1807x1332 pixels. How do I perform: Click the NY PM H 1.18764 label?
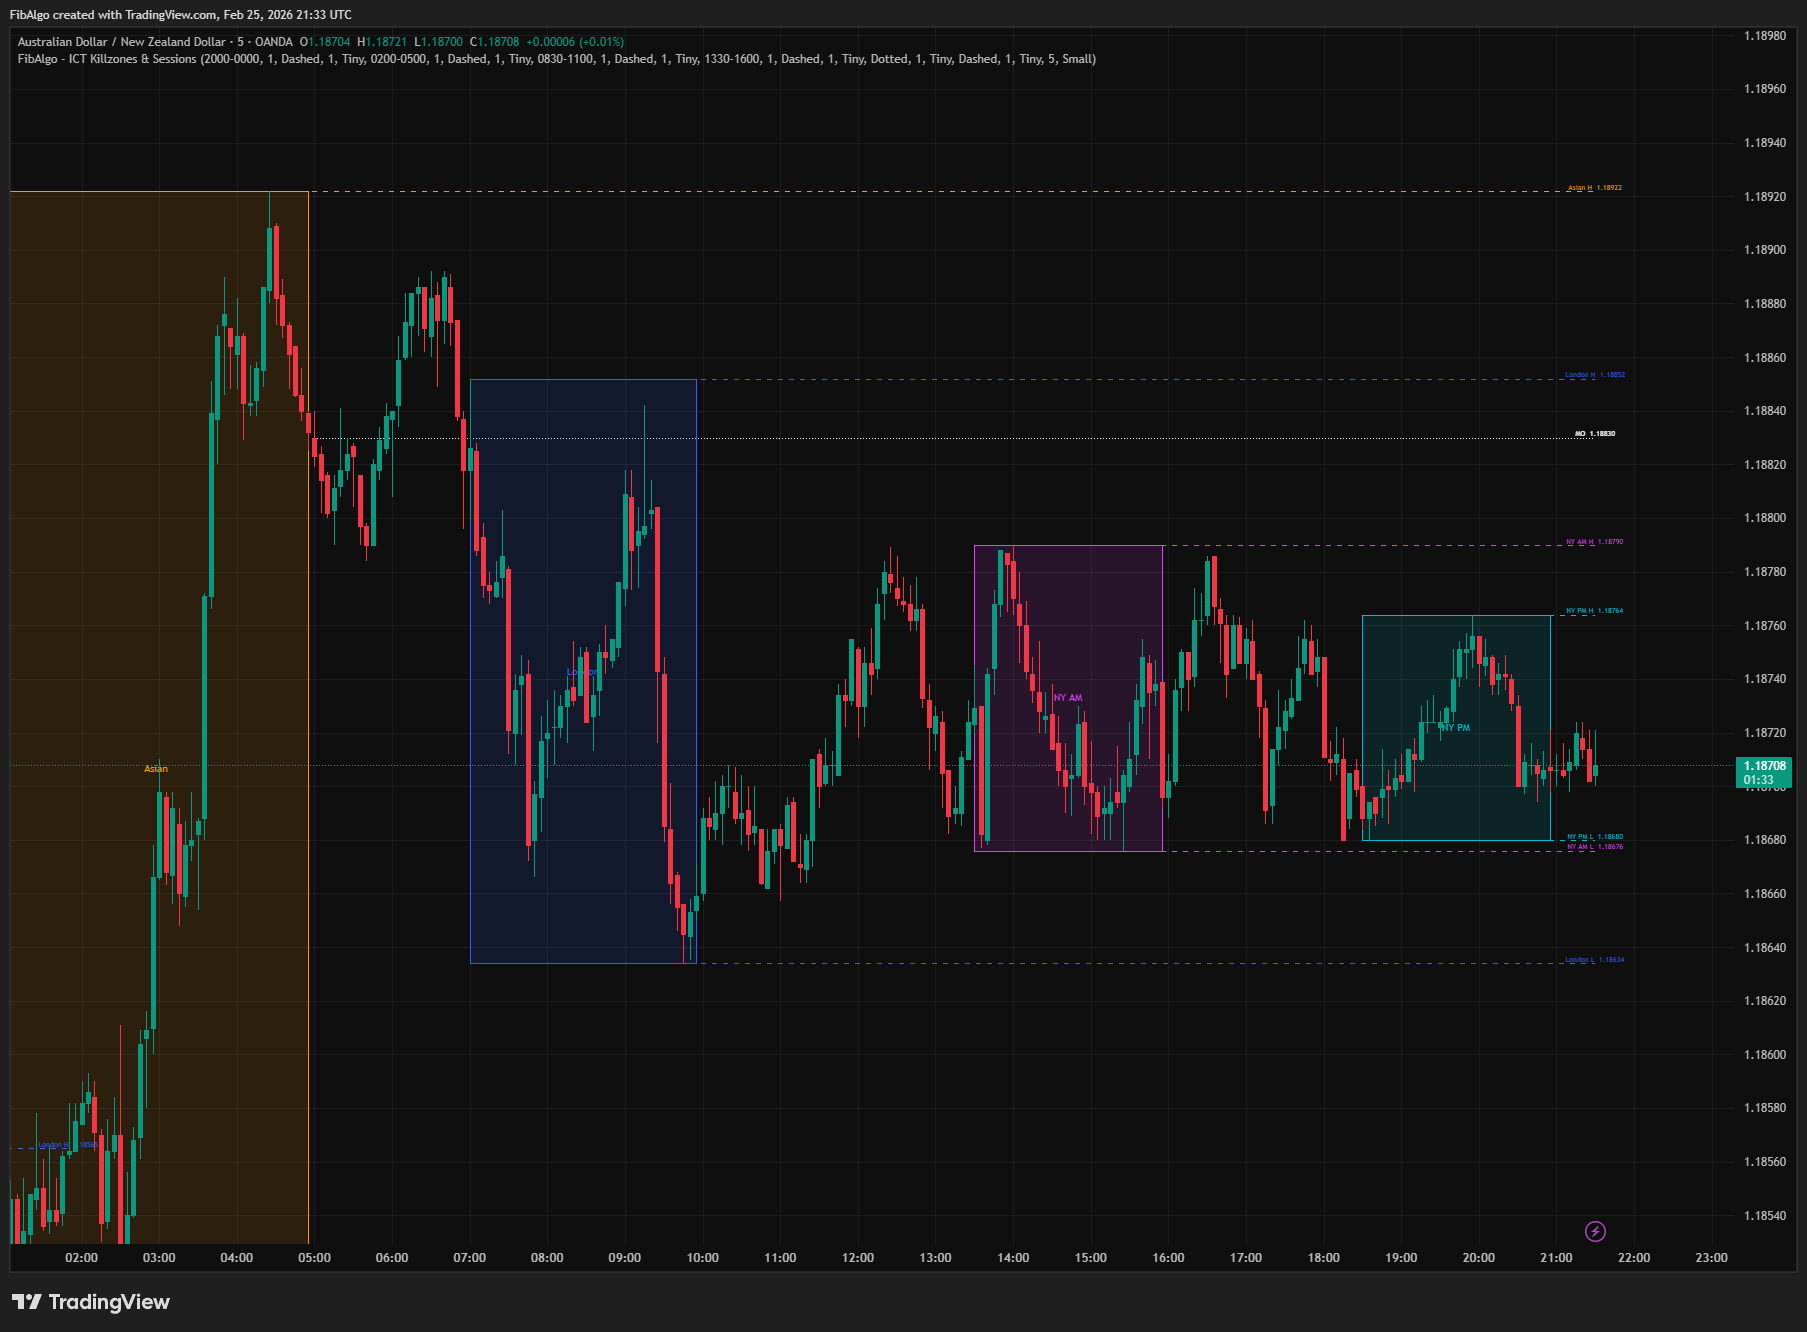click(x=1594, y=611)
